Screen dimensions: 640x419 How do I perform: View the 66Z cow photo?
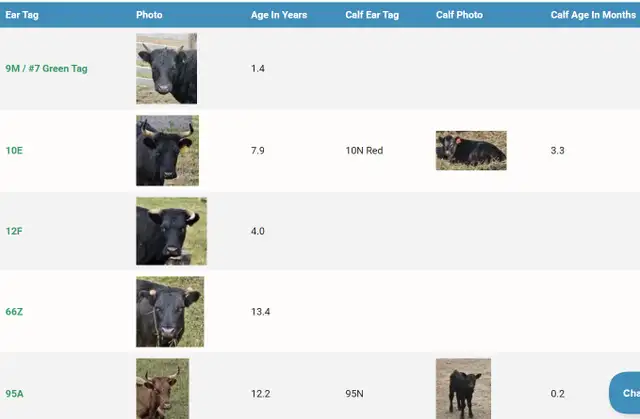coord(170,312)
